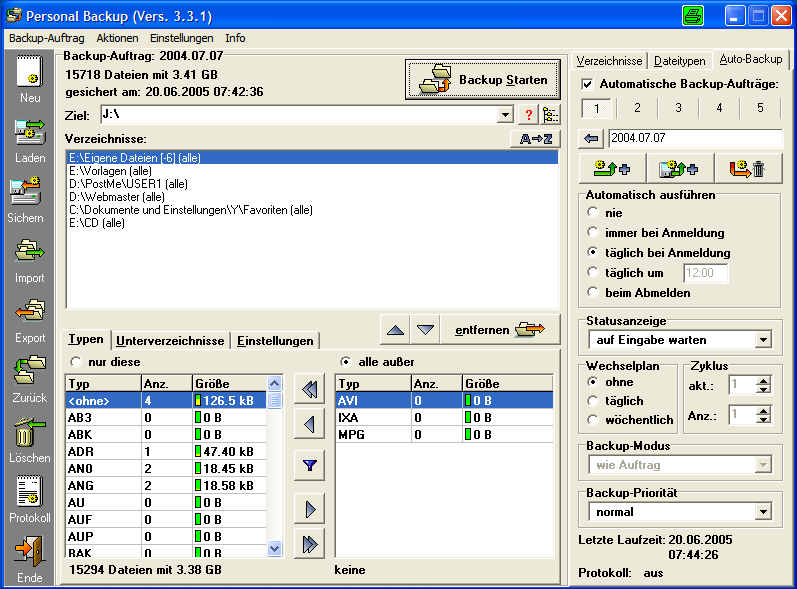This screenshot has height=589, width=797.
Task: Select 'immer bei Anmeldung' radio option
Action: [x=592, y=232]
